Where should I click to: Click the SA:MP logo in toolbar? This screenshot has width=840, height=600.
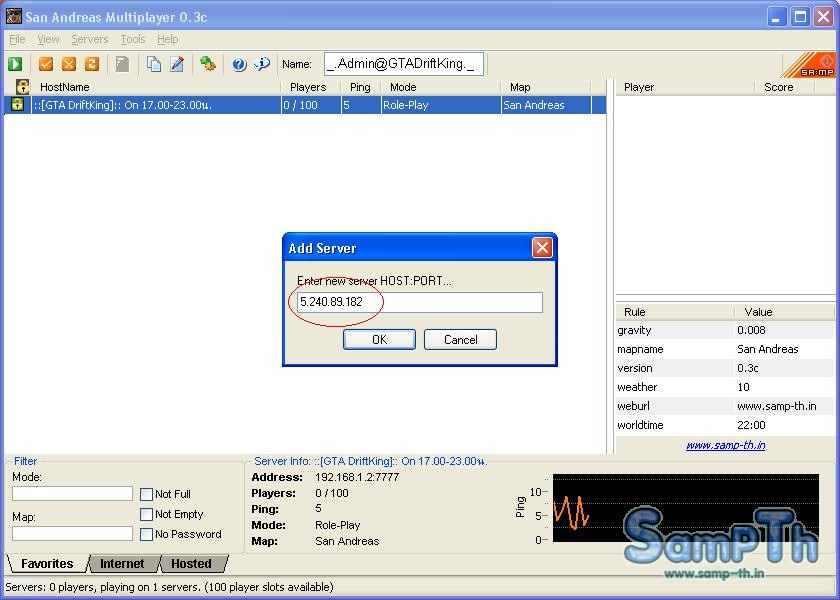coord(809,65)
